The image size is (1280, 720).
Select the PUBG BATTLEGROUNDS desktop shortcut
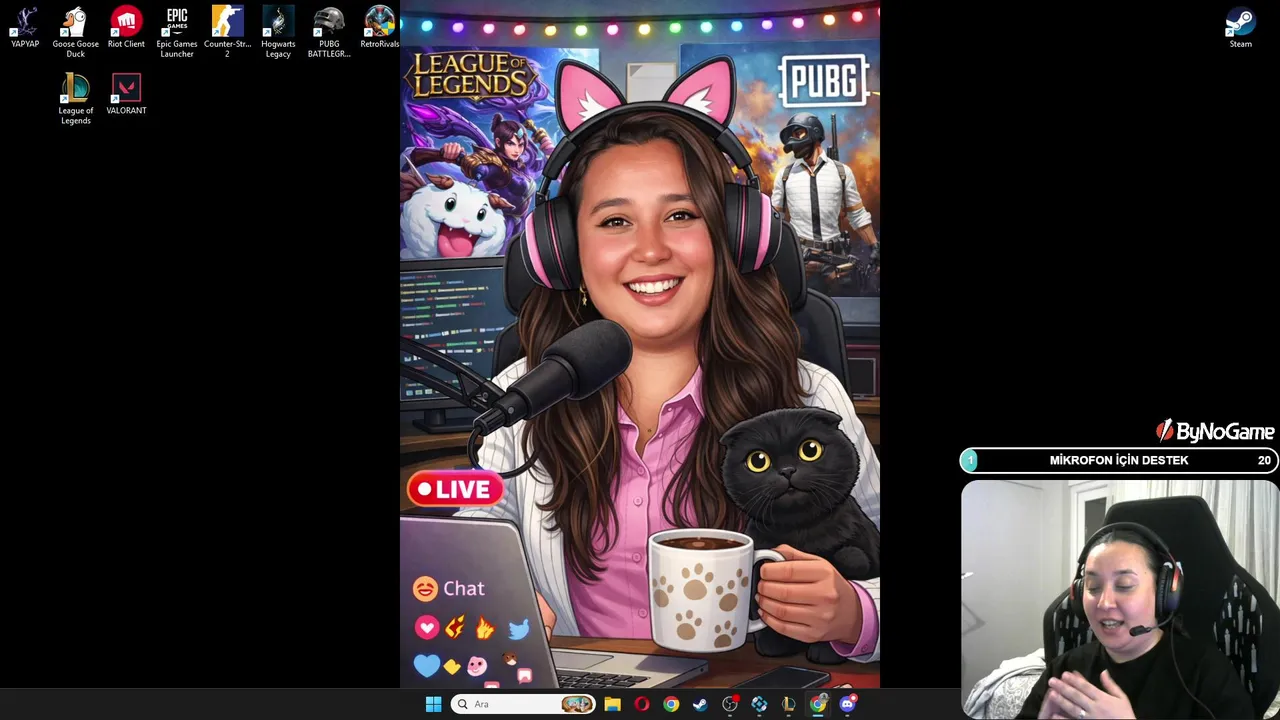[x=328, y=32]
